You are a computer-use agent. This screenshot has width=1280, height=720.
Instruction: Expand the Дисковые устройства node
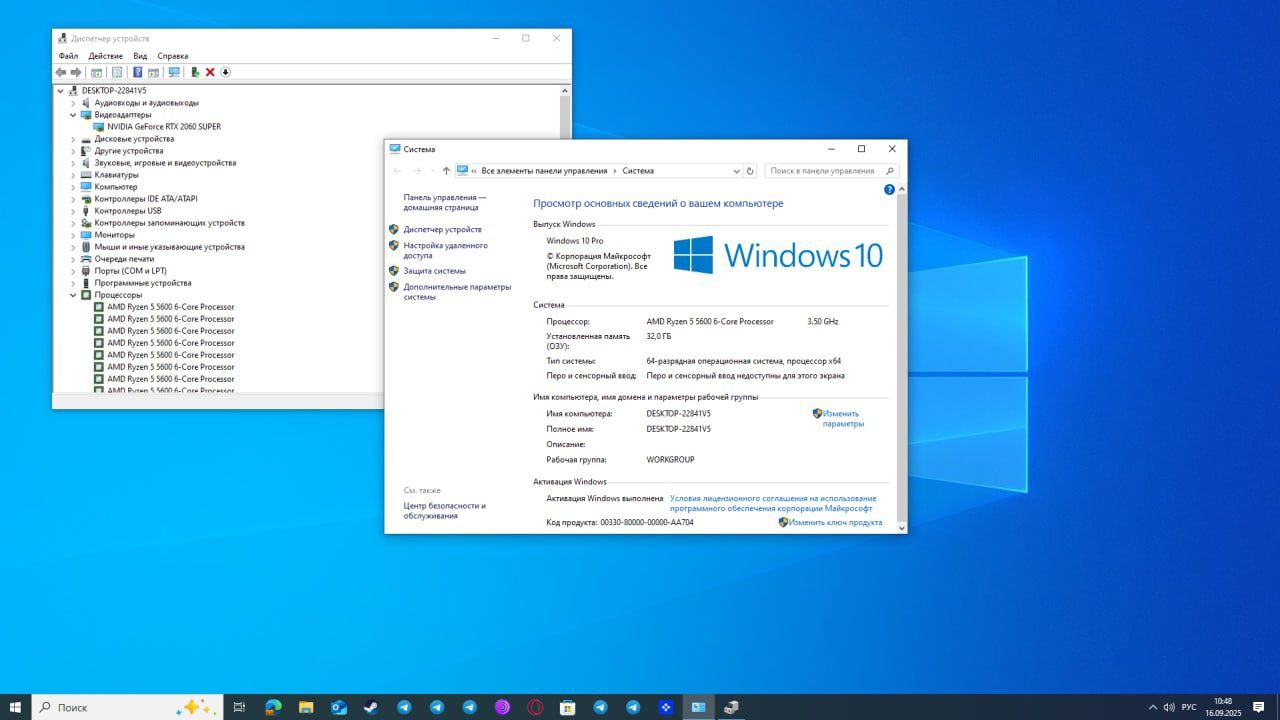tap(73, 139)
